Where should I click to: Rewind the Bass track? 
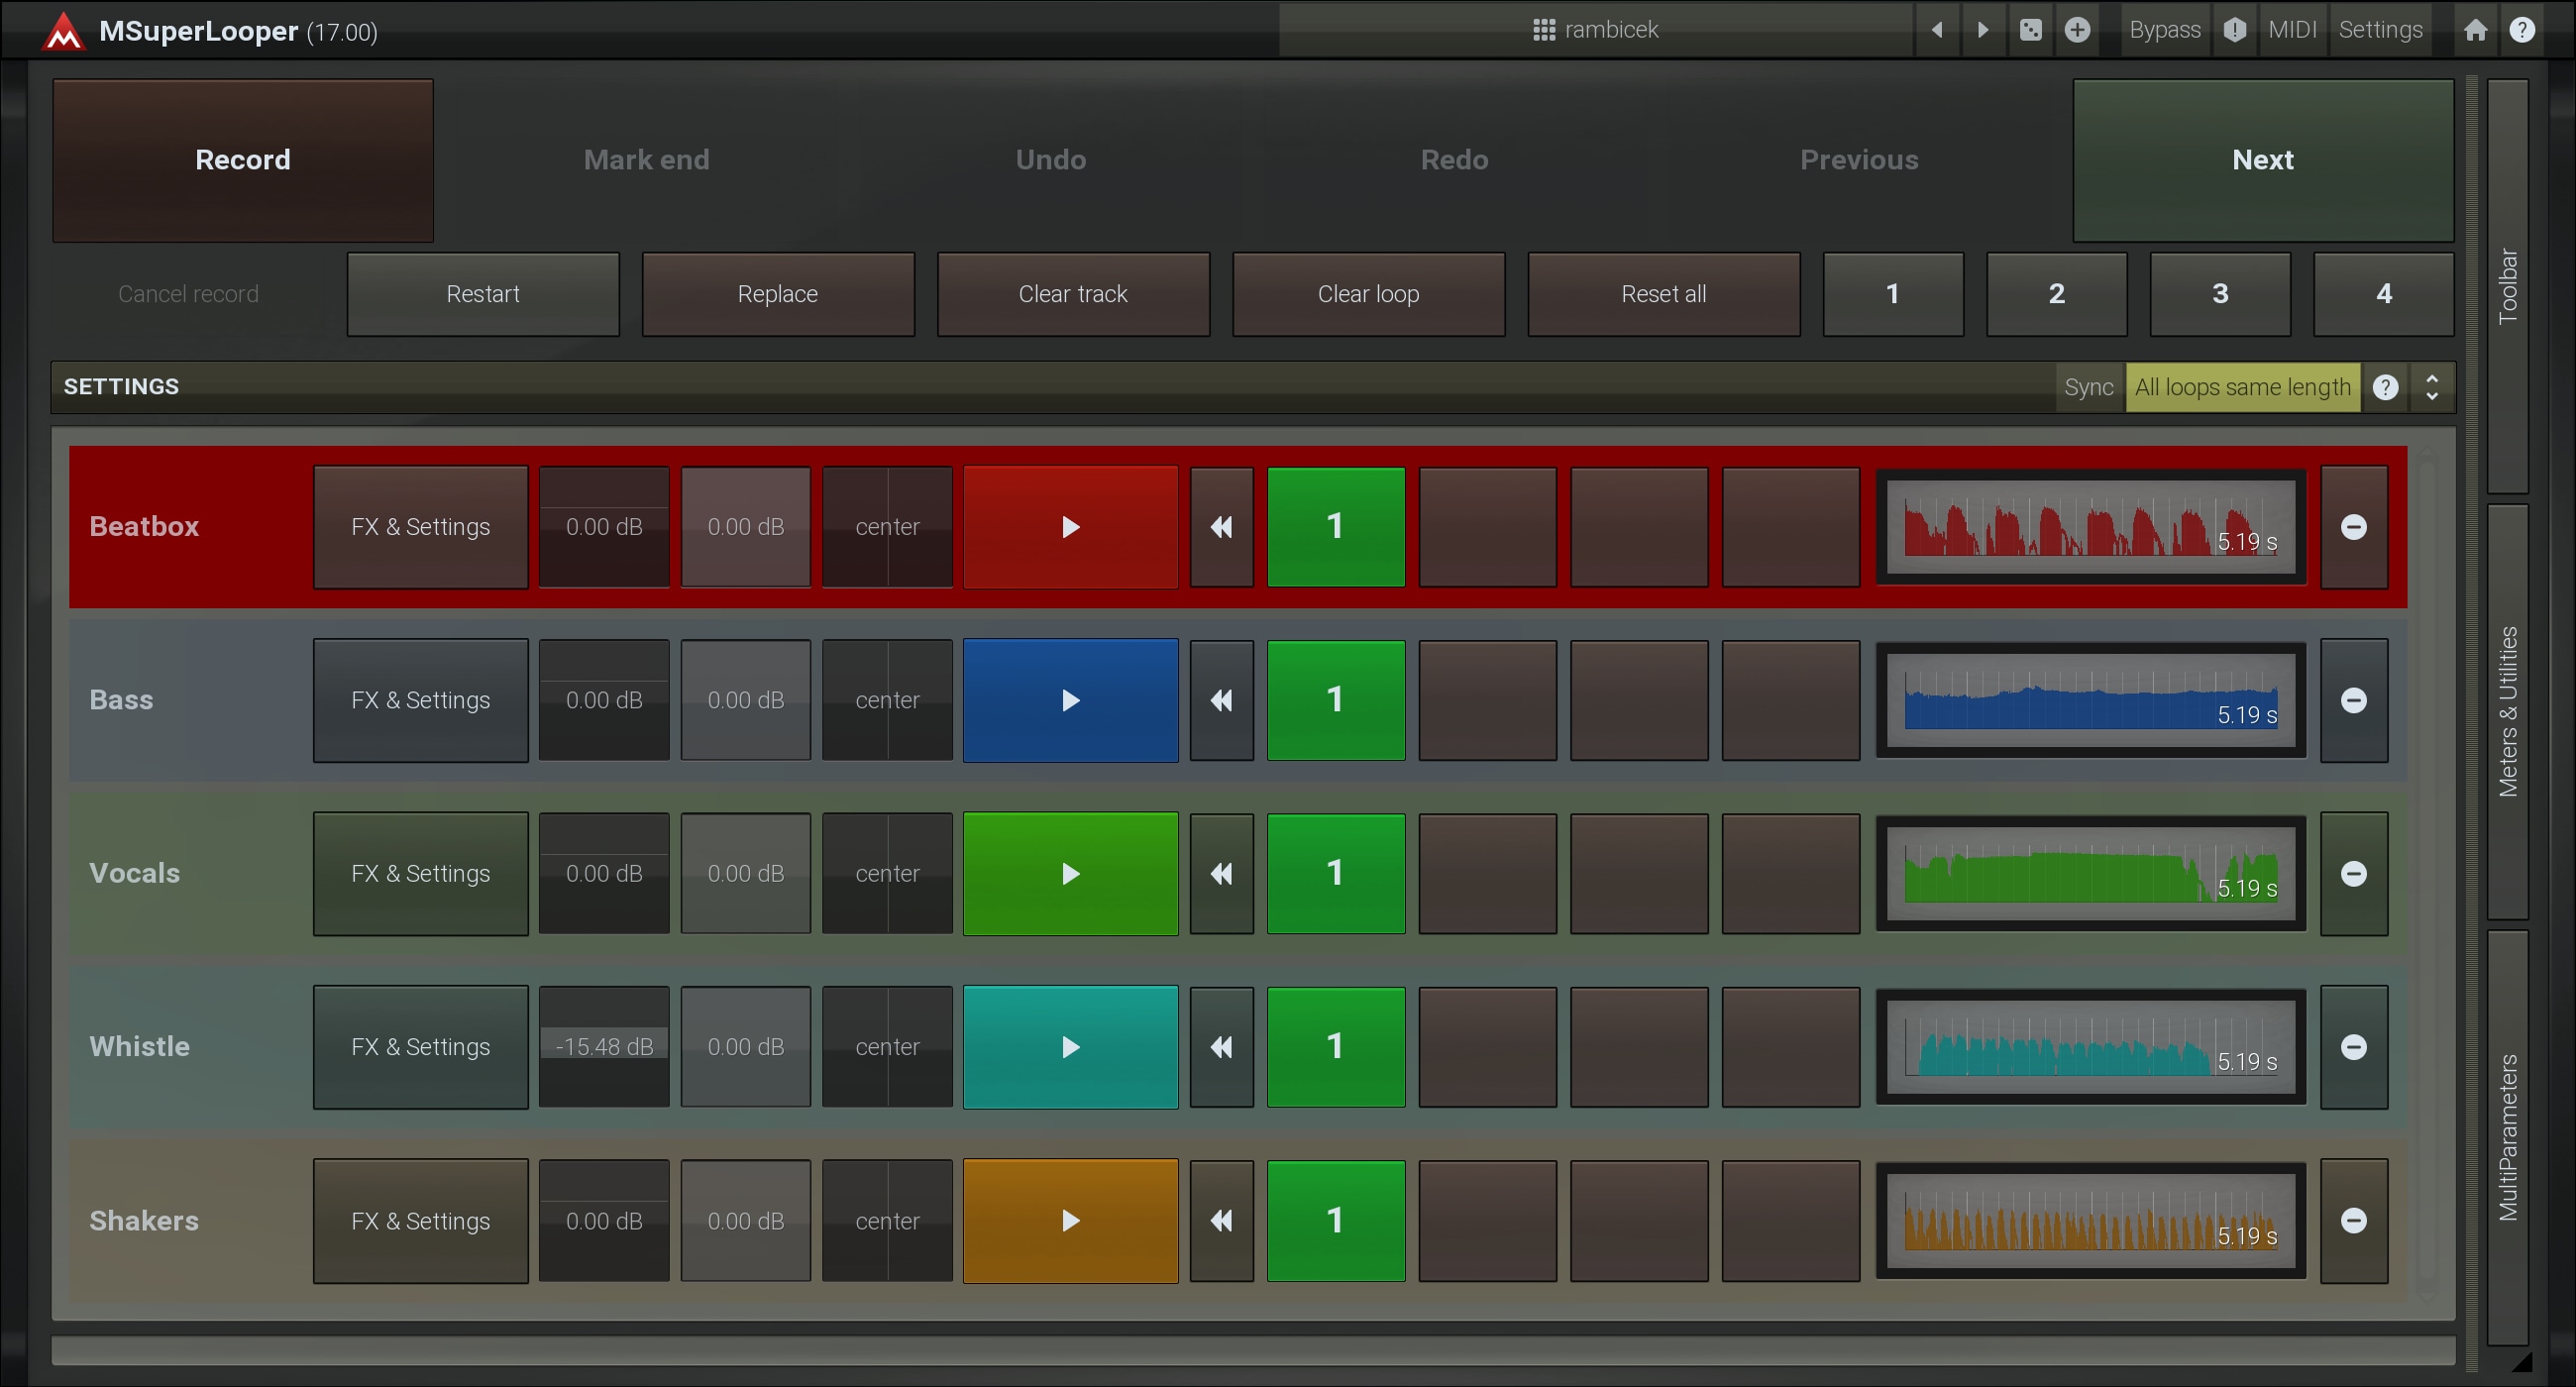[1221, 700]
